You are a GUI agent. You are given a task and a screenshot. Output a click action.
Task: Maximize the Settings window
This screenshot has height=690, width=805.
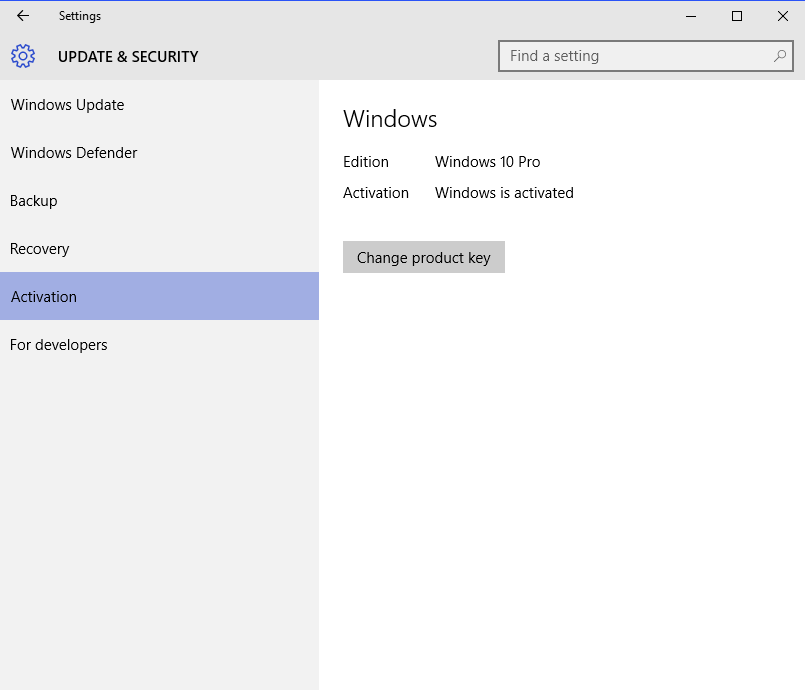pyautogui.click(x=737, y=16)
